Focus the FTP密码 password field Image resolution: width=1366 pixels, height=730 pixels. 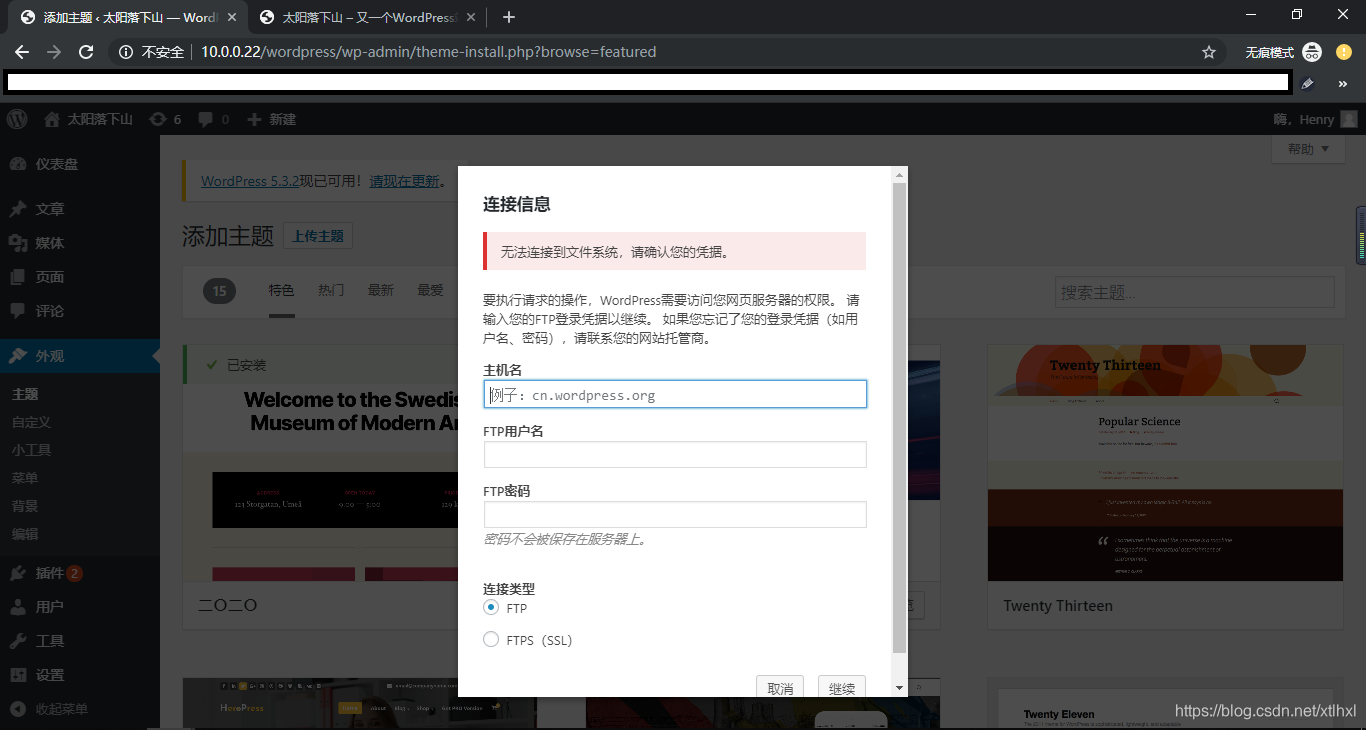(675, 514)
